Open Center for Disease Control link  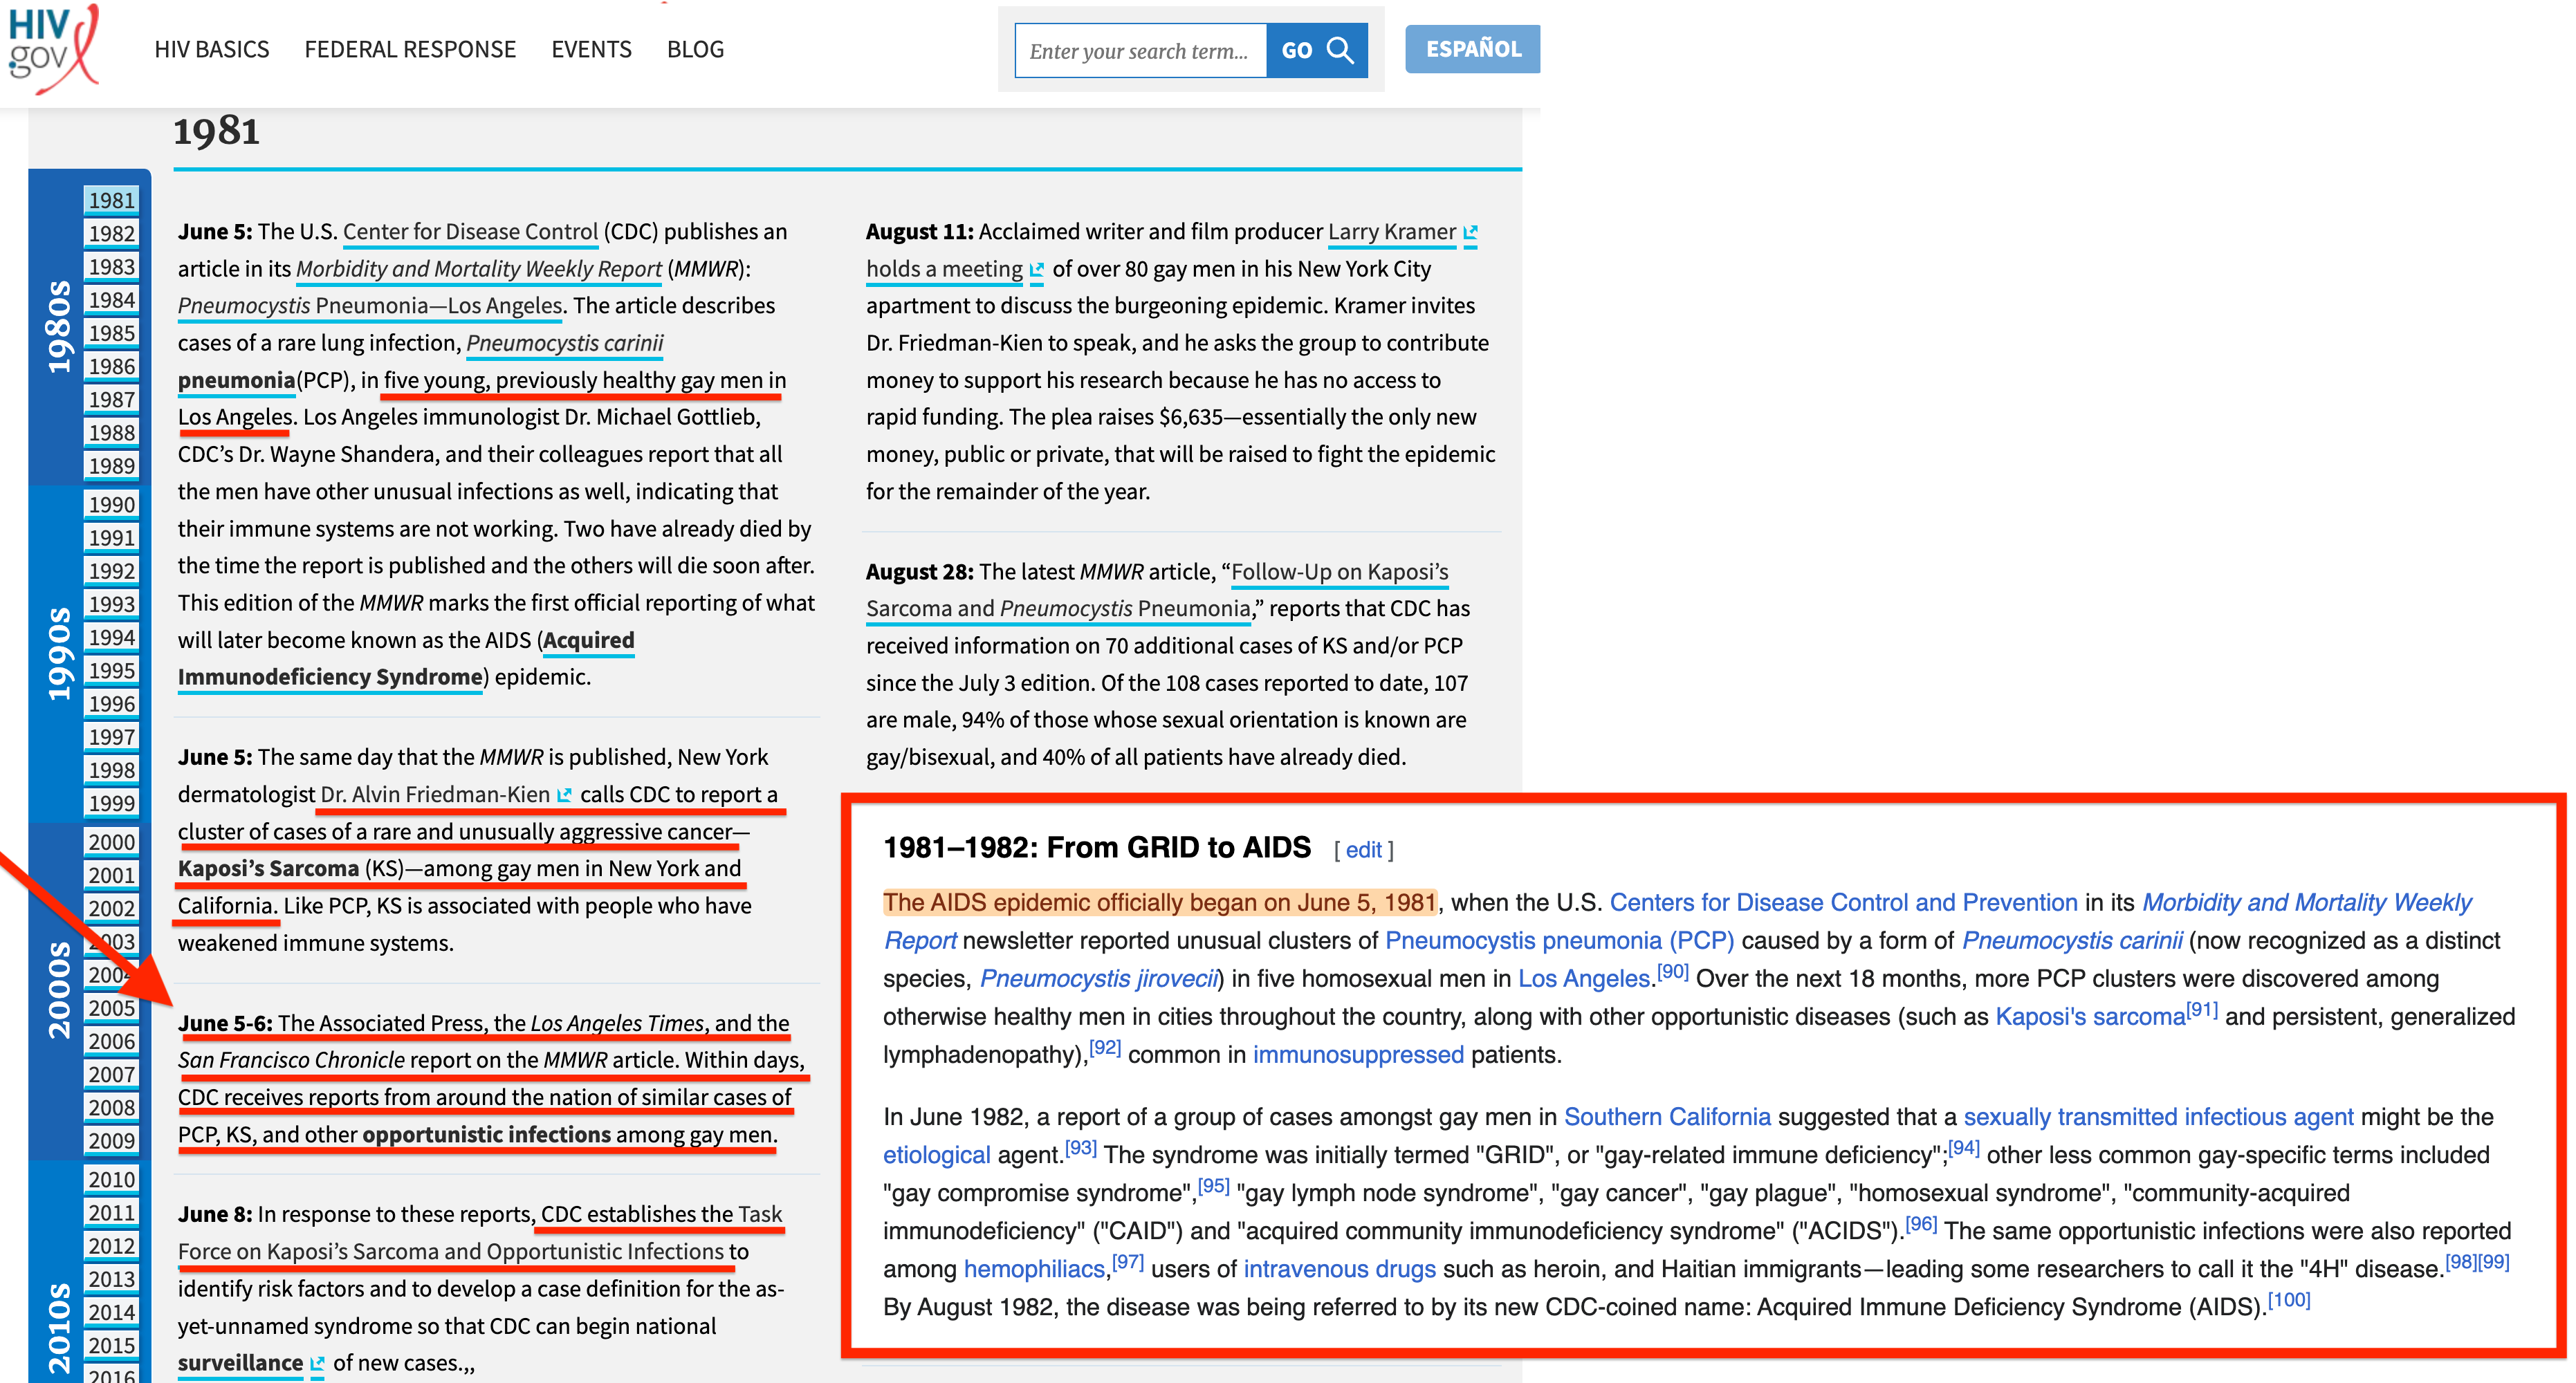click(x=470, y=232)
